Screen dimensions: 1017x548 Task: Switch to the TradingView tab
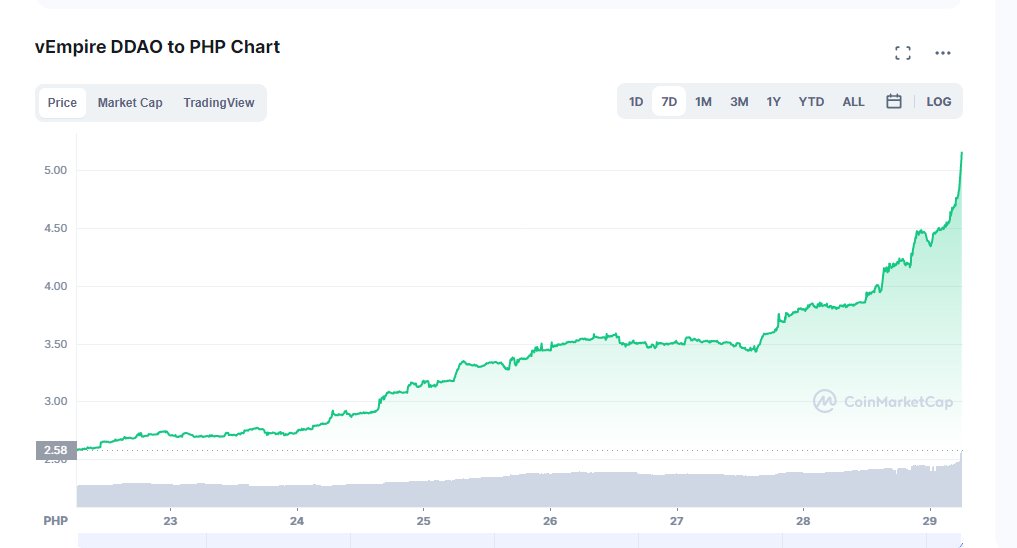tap(219, 102)
